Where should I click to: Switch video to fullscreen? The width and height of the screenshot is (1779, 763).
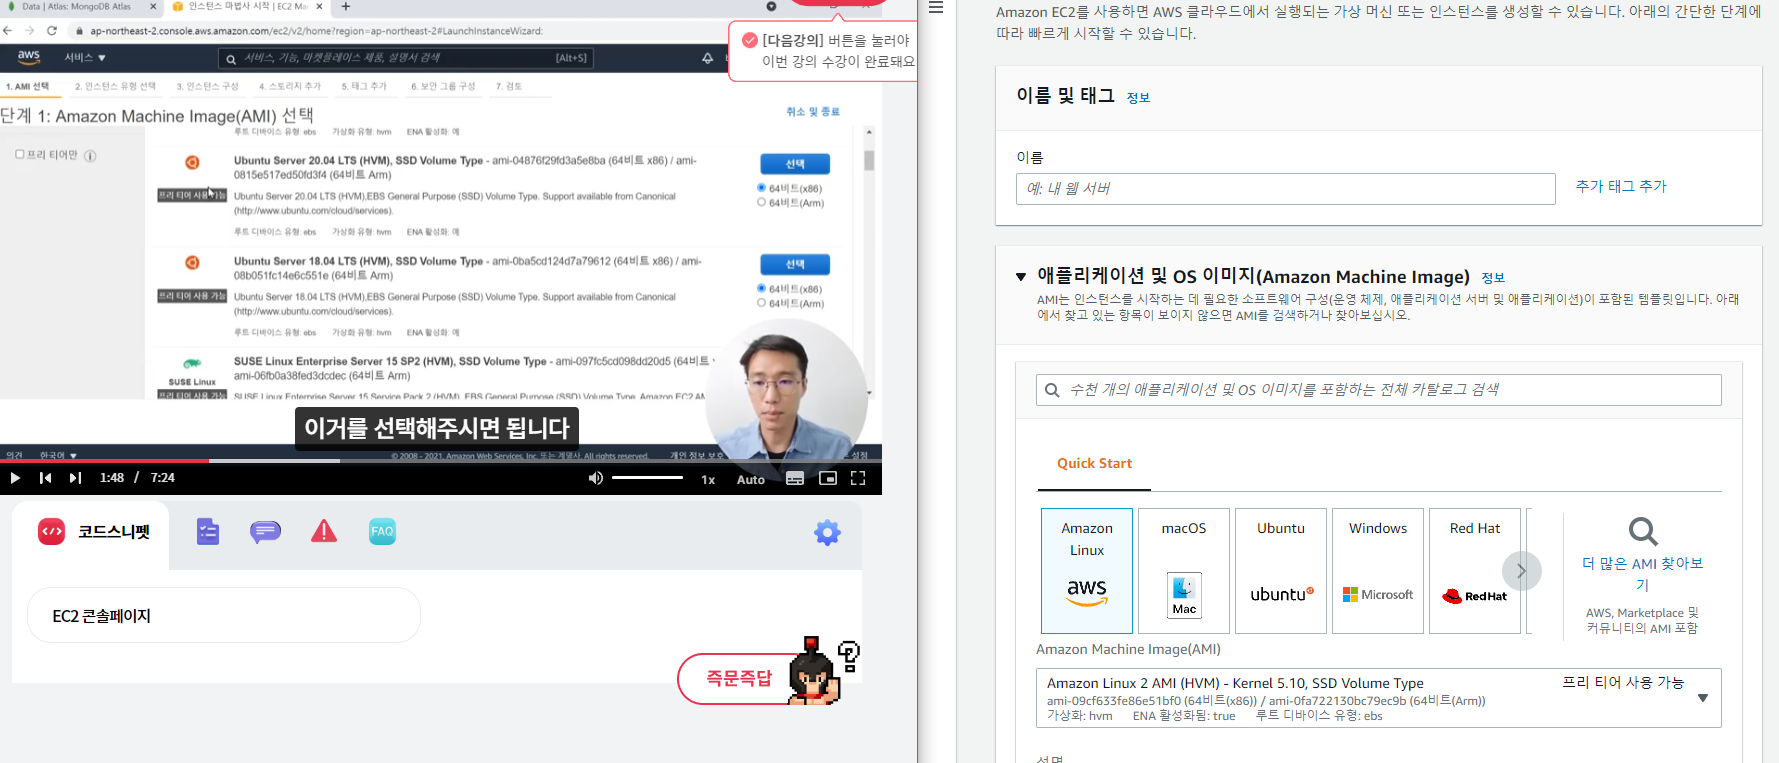pos(858,479)
